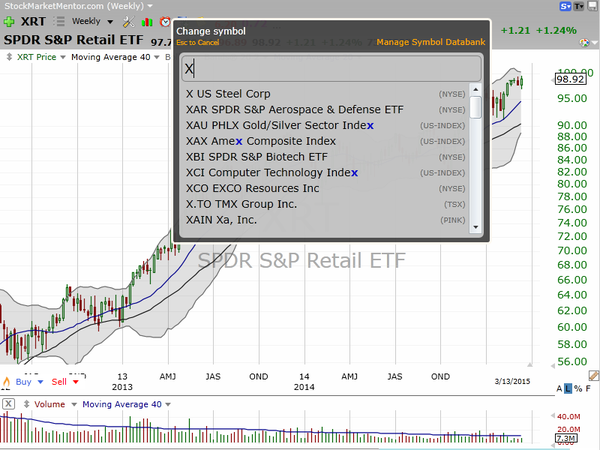
Task: Open the chart tools wrench icon
Action: tap(129, 22)
